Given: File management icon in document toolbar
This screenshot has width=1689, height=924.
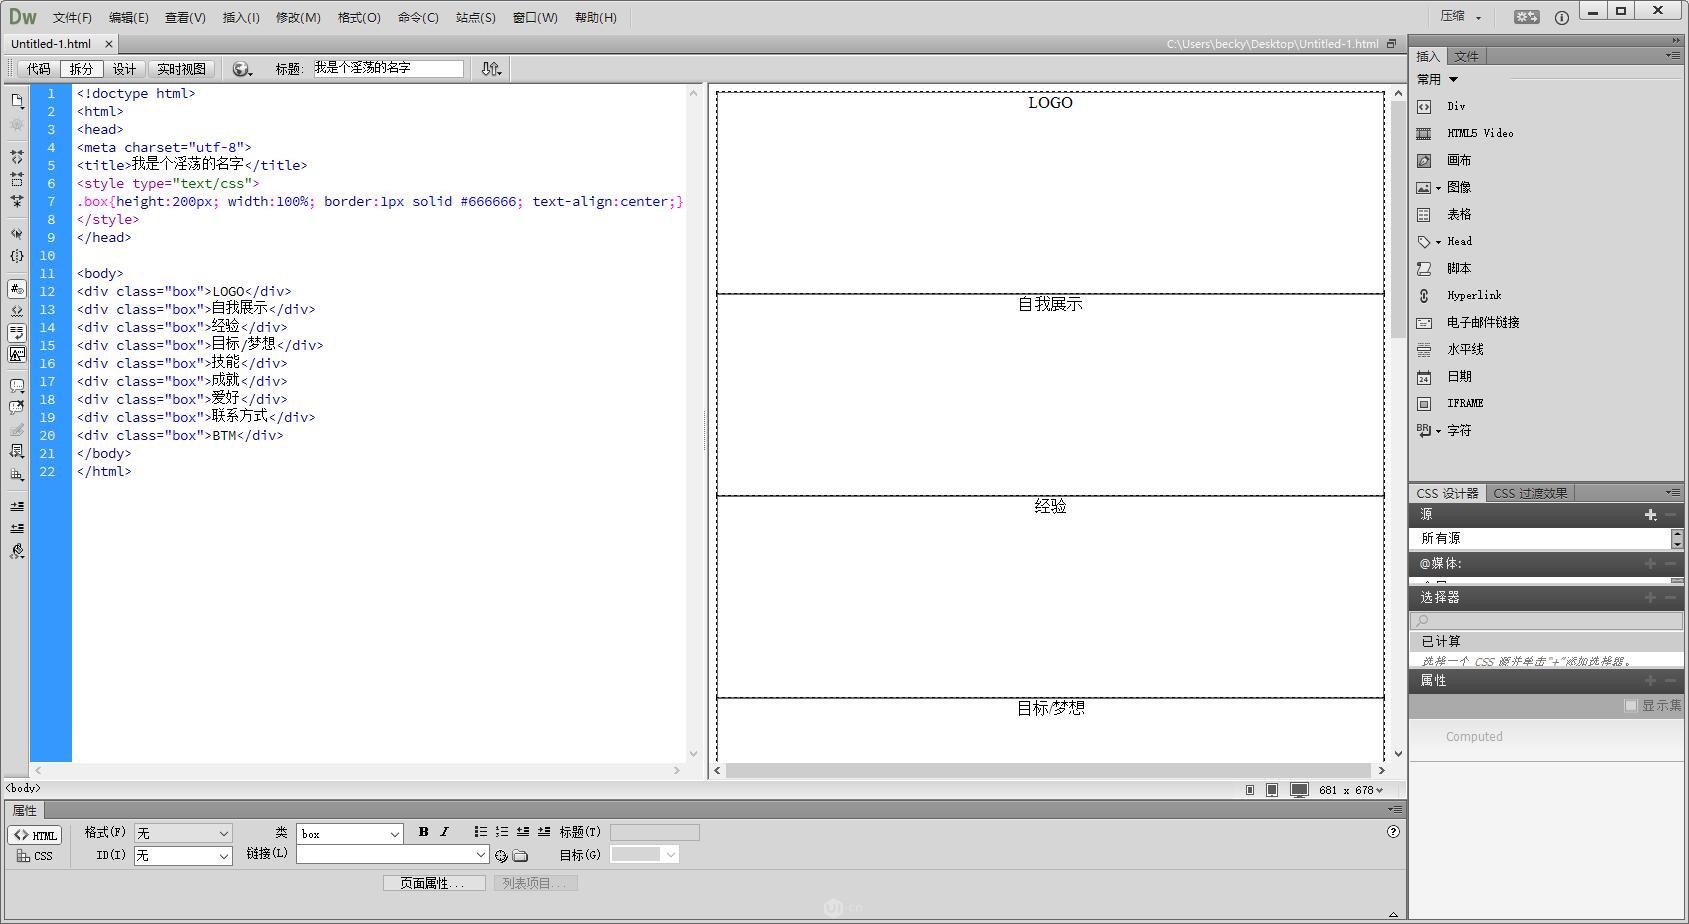Looking at the screenshot, I should click(x=491, y=69).
